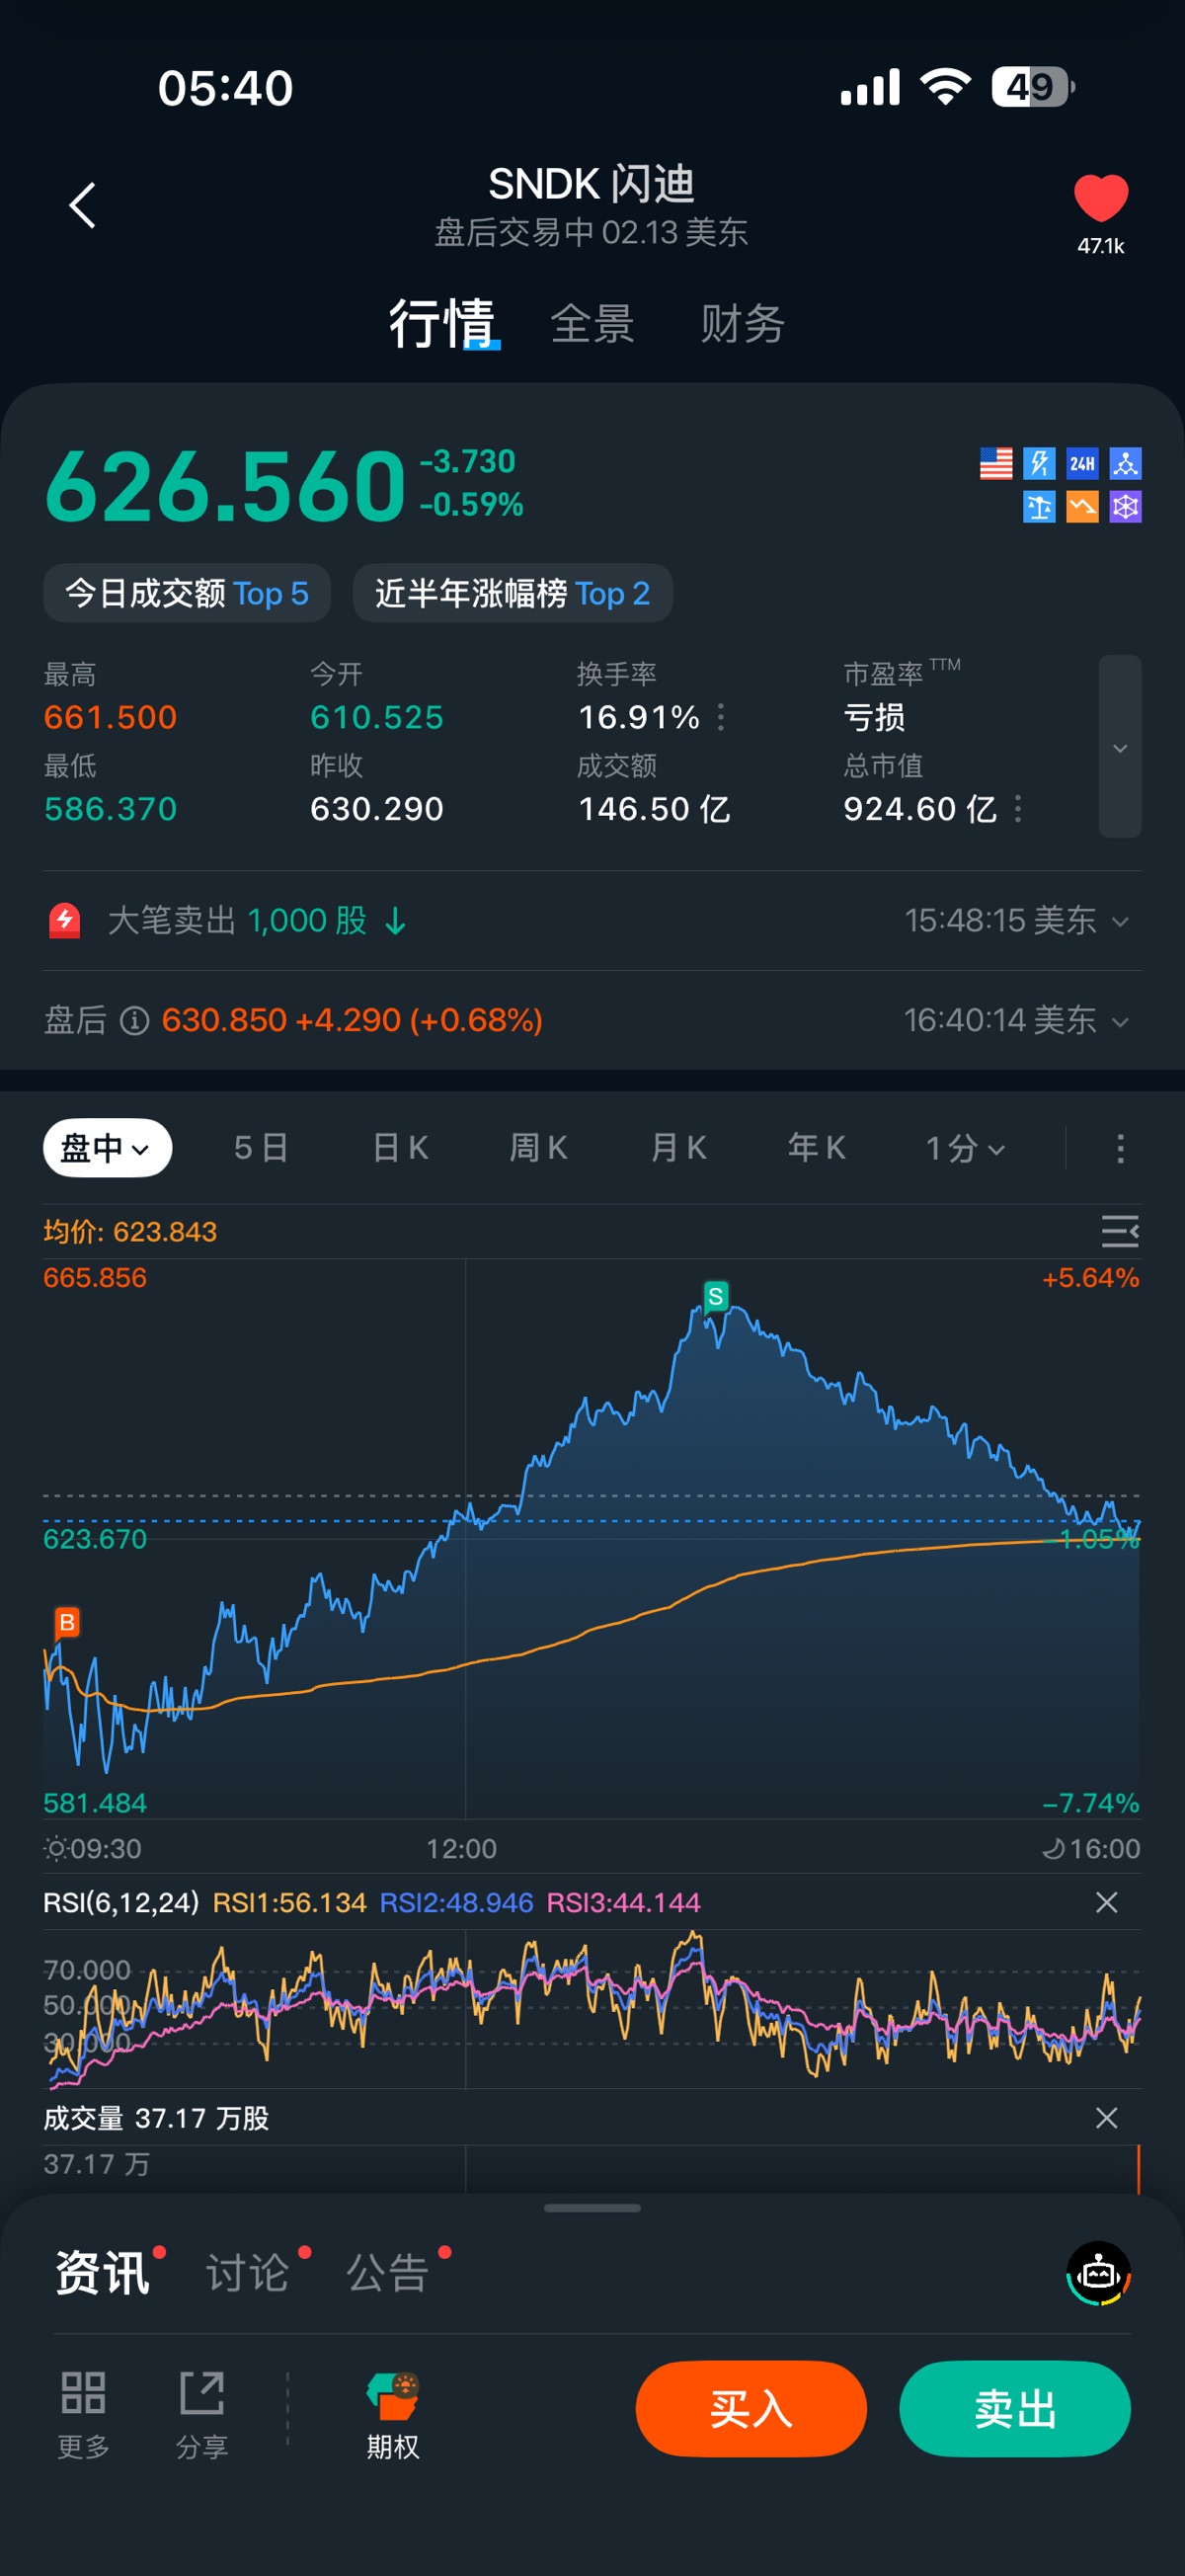Screen dimensions: 1185x2576
Task: Open the 1分 interval dropdown
Action: (x=964, y=1148)
